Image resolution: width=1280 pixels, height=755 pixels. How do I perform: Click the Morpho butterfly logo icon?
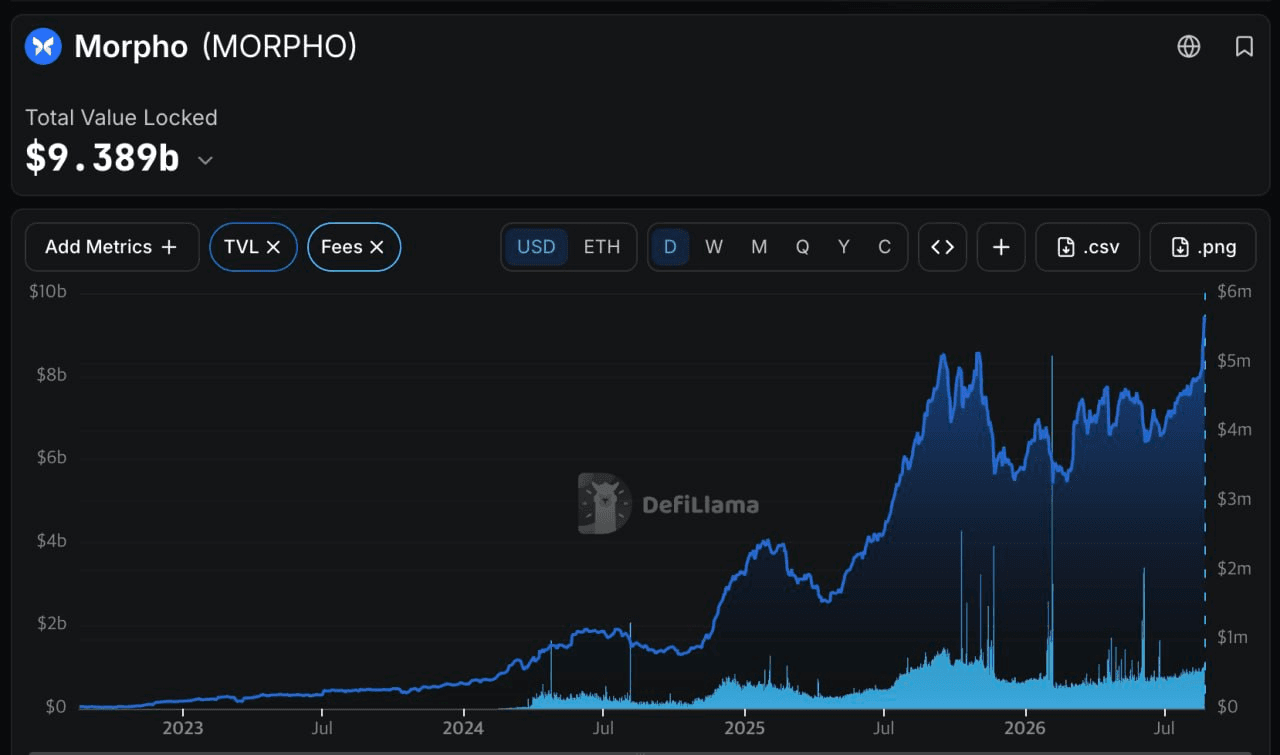point(43,46)
